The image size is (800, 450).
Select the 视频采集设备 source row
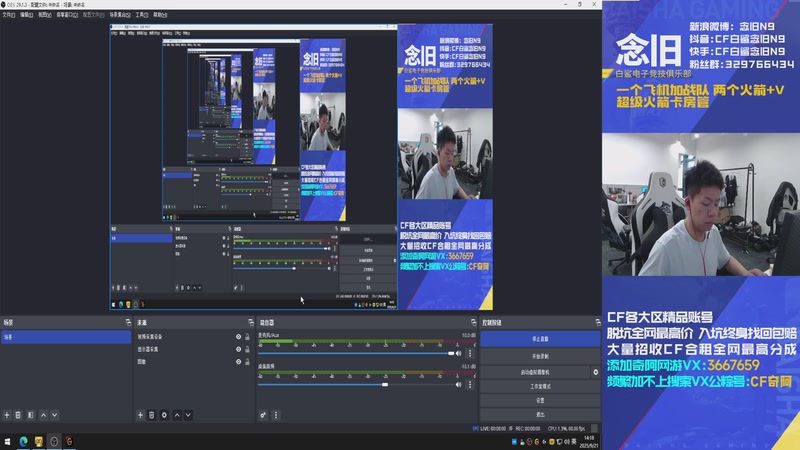193,337
